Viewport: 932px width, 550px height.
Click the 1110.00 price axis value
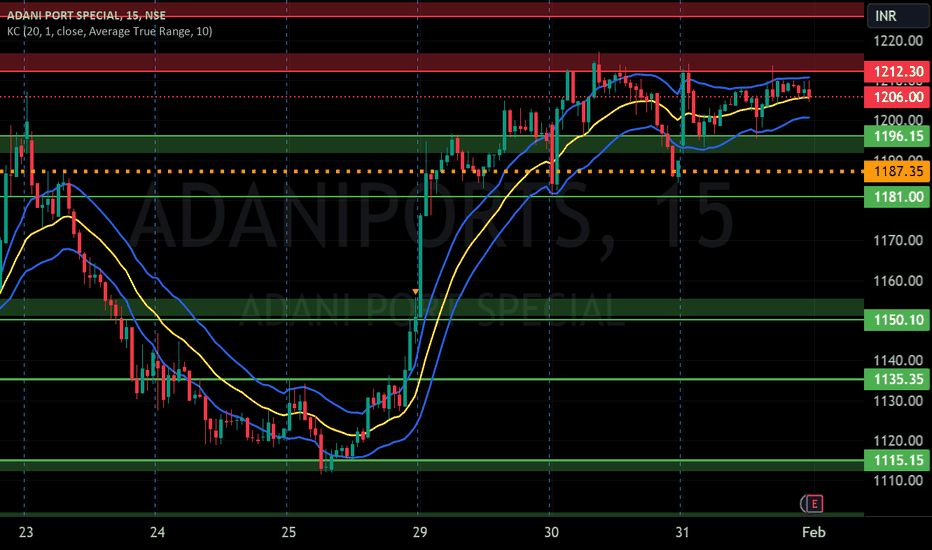point(898,480)
